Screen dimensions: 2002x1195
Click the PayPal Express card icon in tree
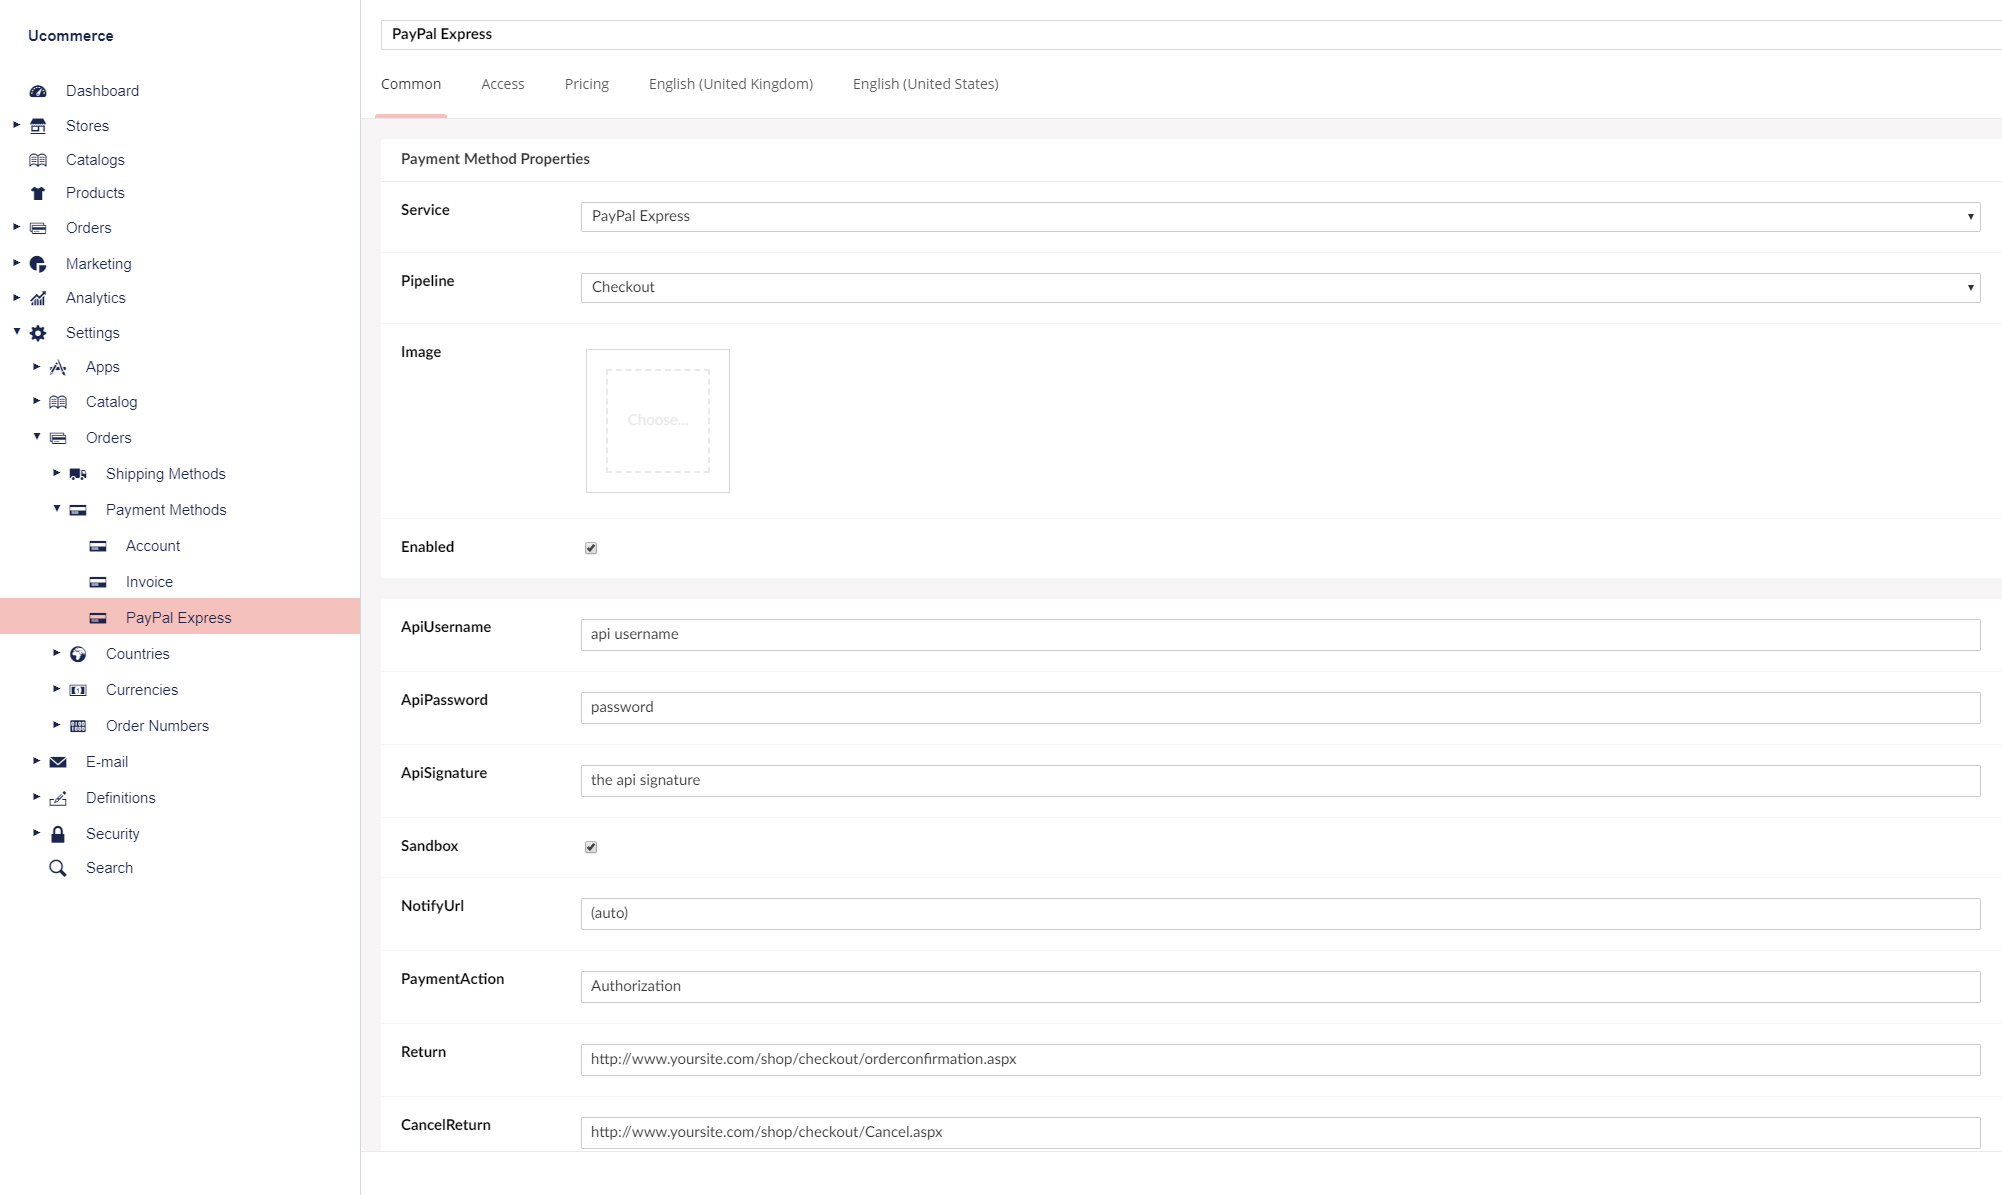coord(98,618)
